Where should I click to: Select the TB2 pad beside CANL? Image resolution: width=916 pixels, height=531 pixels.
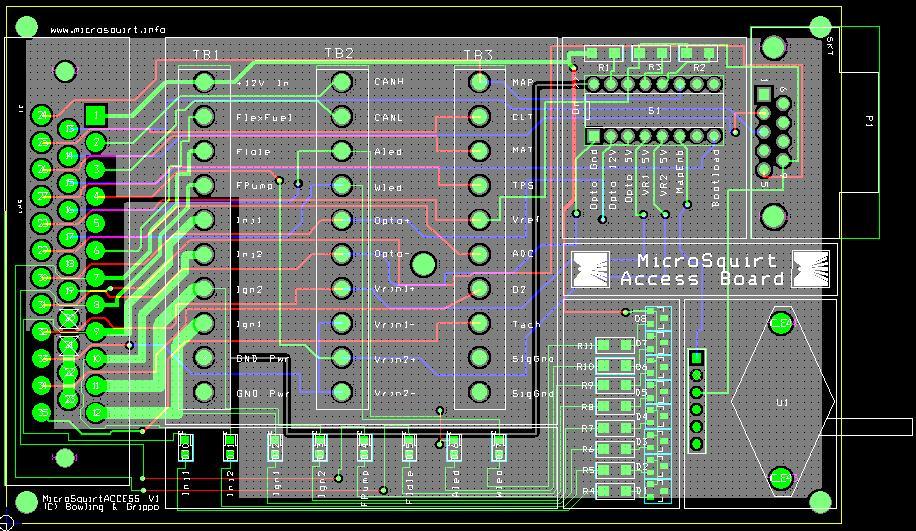tap(342, 116)
